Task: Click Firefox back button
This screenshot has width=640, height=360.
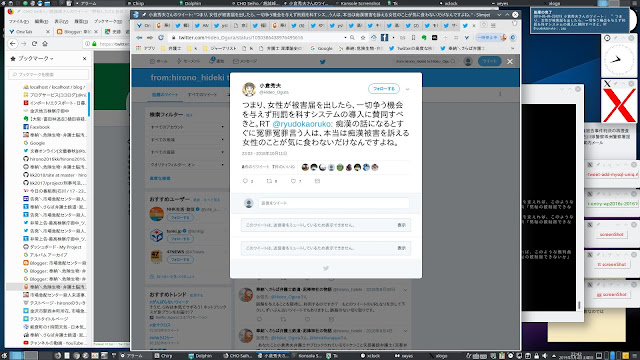Action: (13, 43)
